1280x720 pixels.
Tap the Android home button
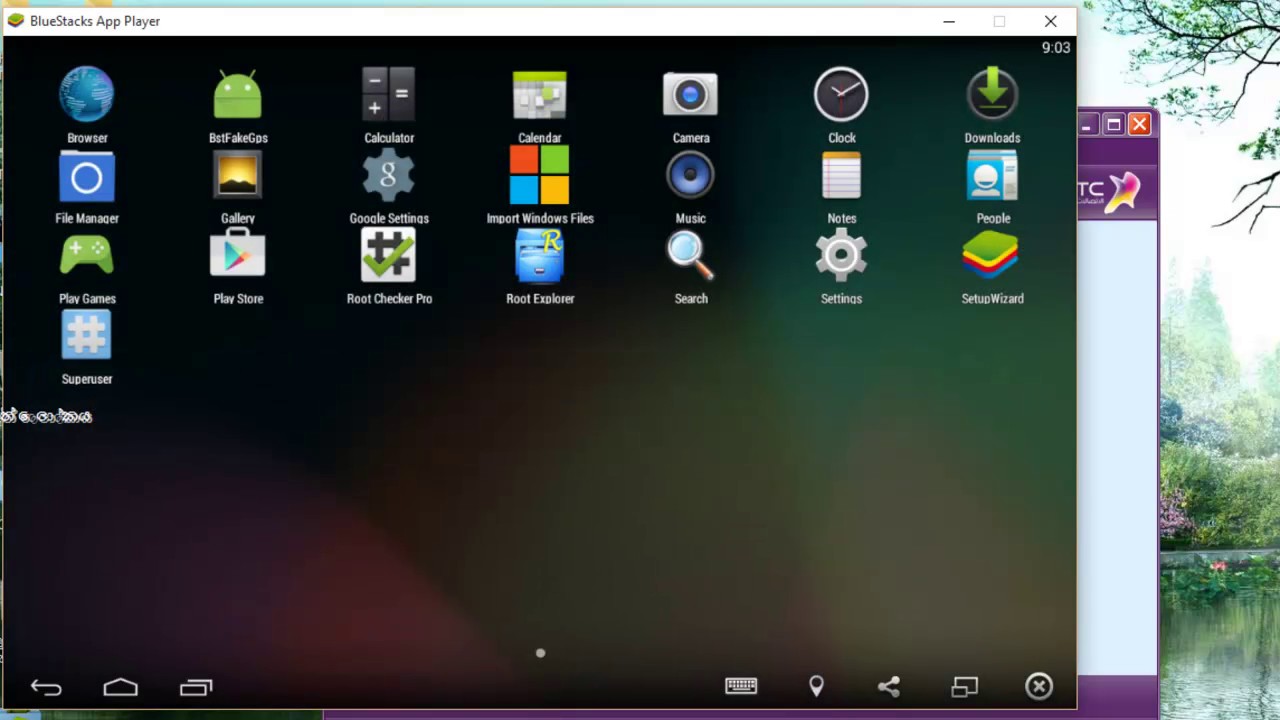pyautogui.click(x=120, y=687)
